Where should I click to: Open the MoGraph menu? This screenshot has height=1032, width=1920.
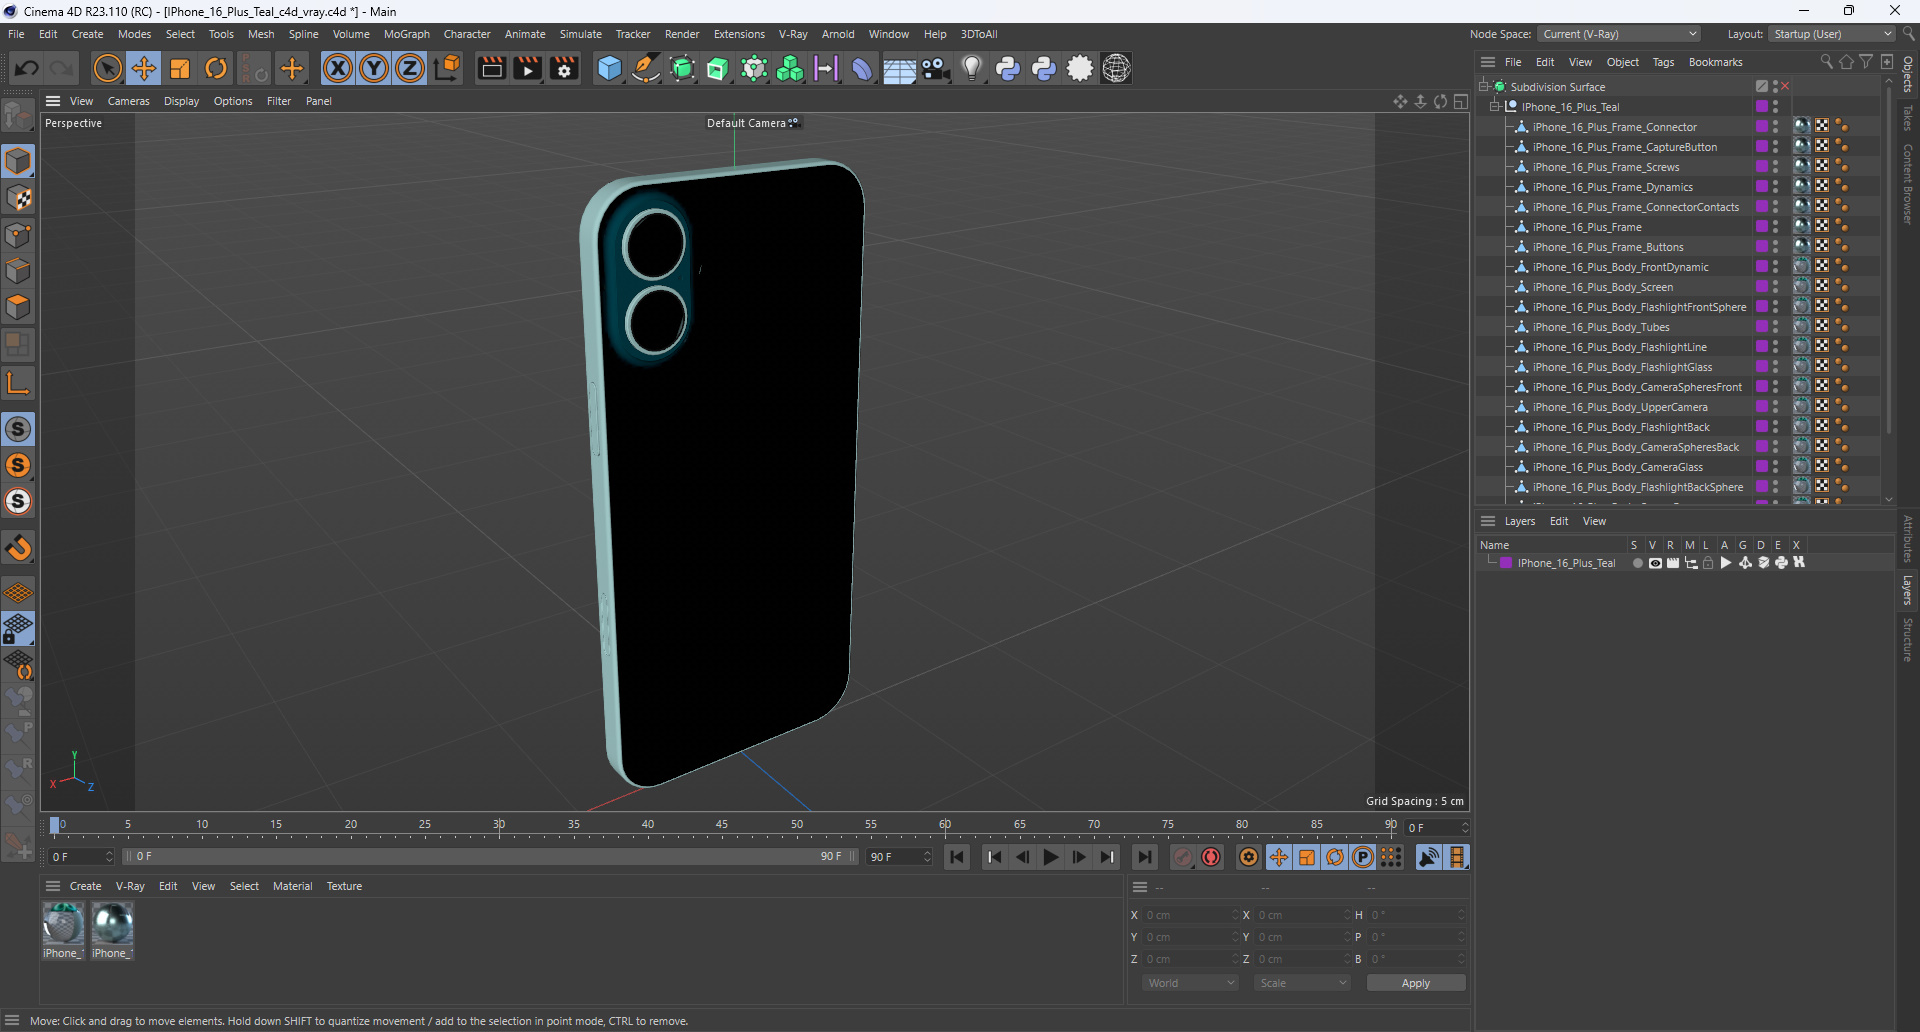click(x=407, y=34)
